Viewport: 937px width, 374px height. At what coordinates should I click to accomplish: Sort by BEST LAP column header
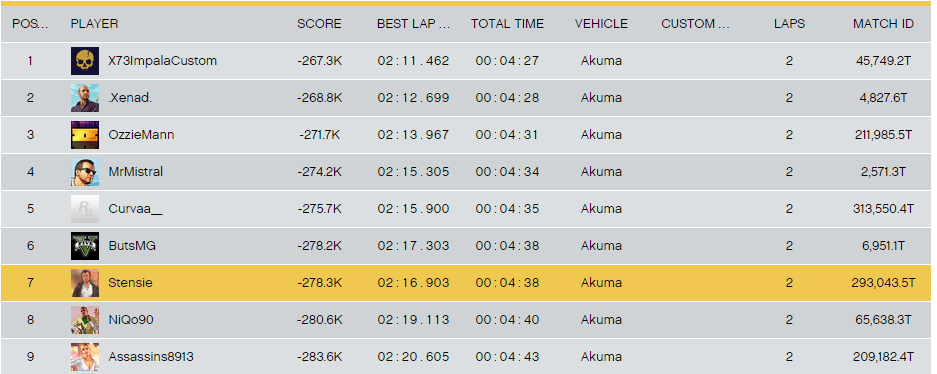tap(414, 24)
